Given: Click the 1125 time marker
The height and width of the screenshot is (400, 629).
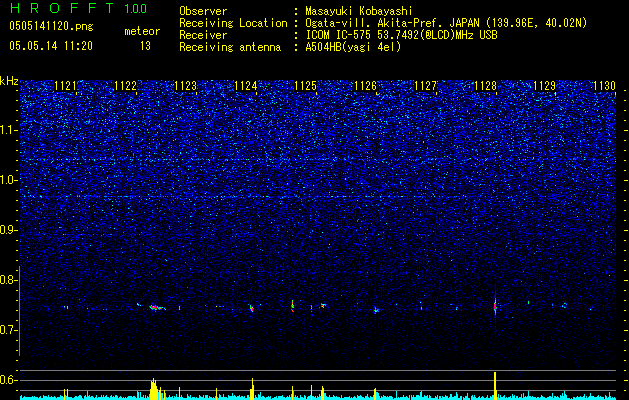Looking at the screenshot, I should 306,86.
